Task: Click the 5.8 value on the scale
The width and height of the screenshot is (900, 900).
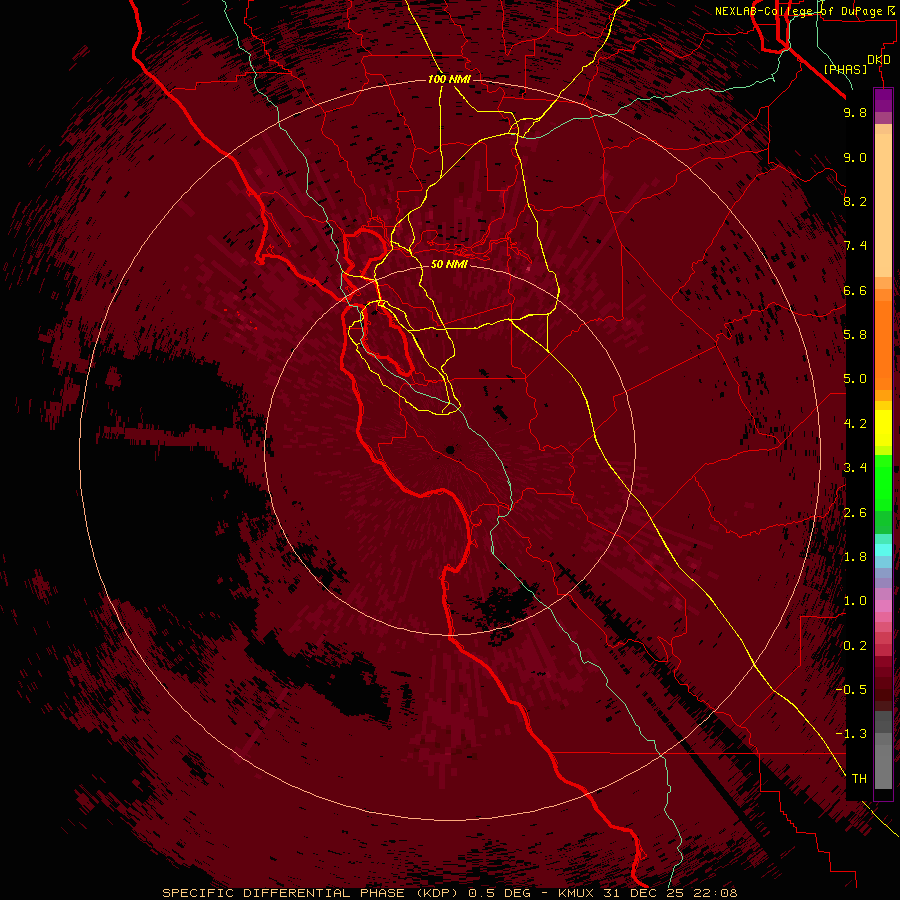Action: pos(855,335)
